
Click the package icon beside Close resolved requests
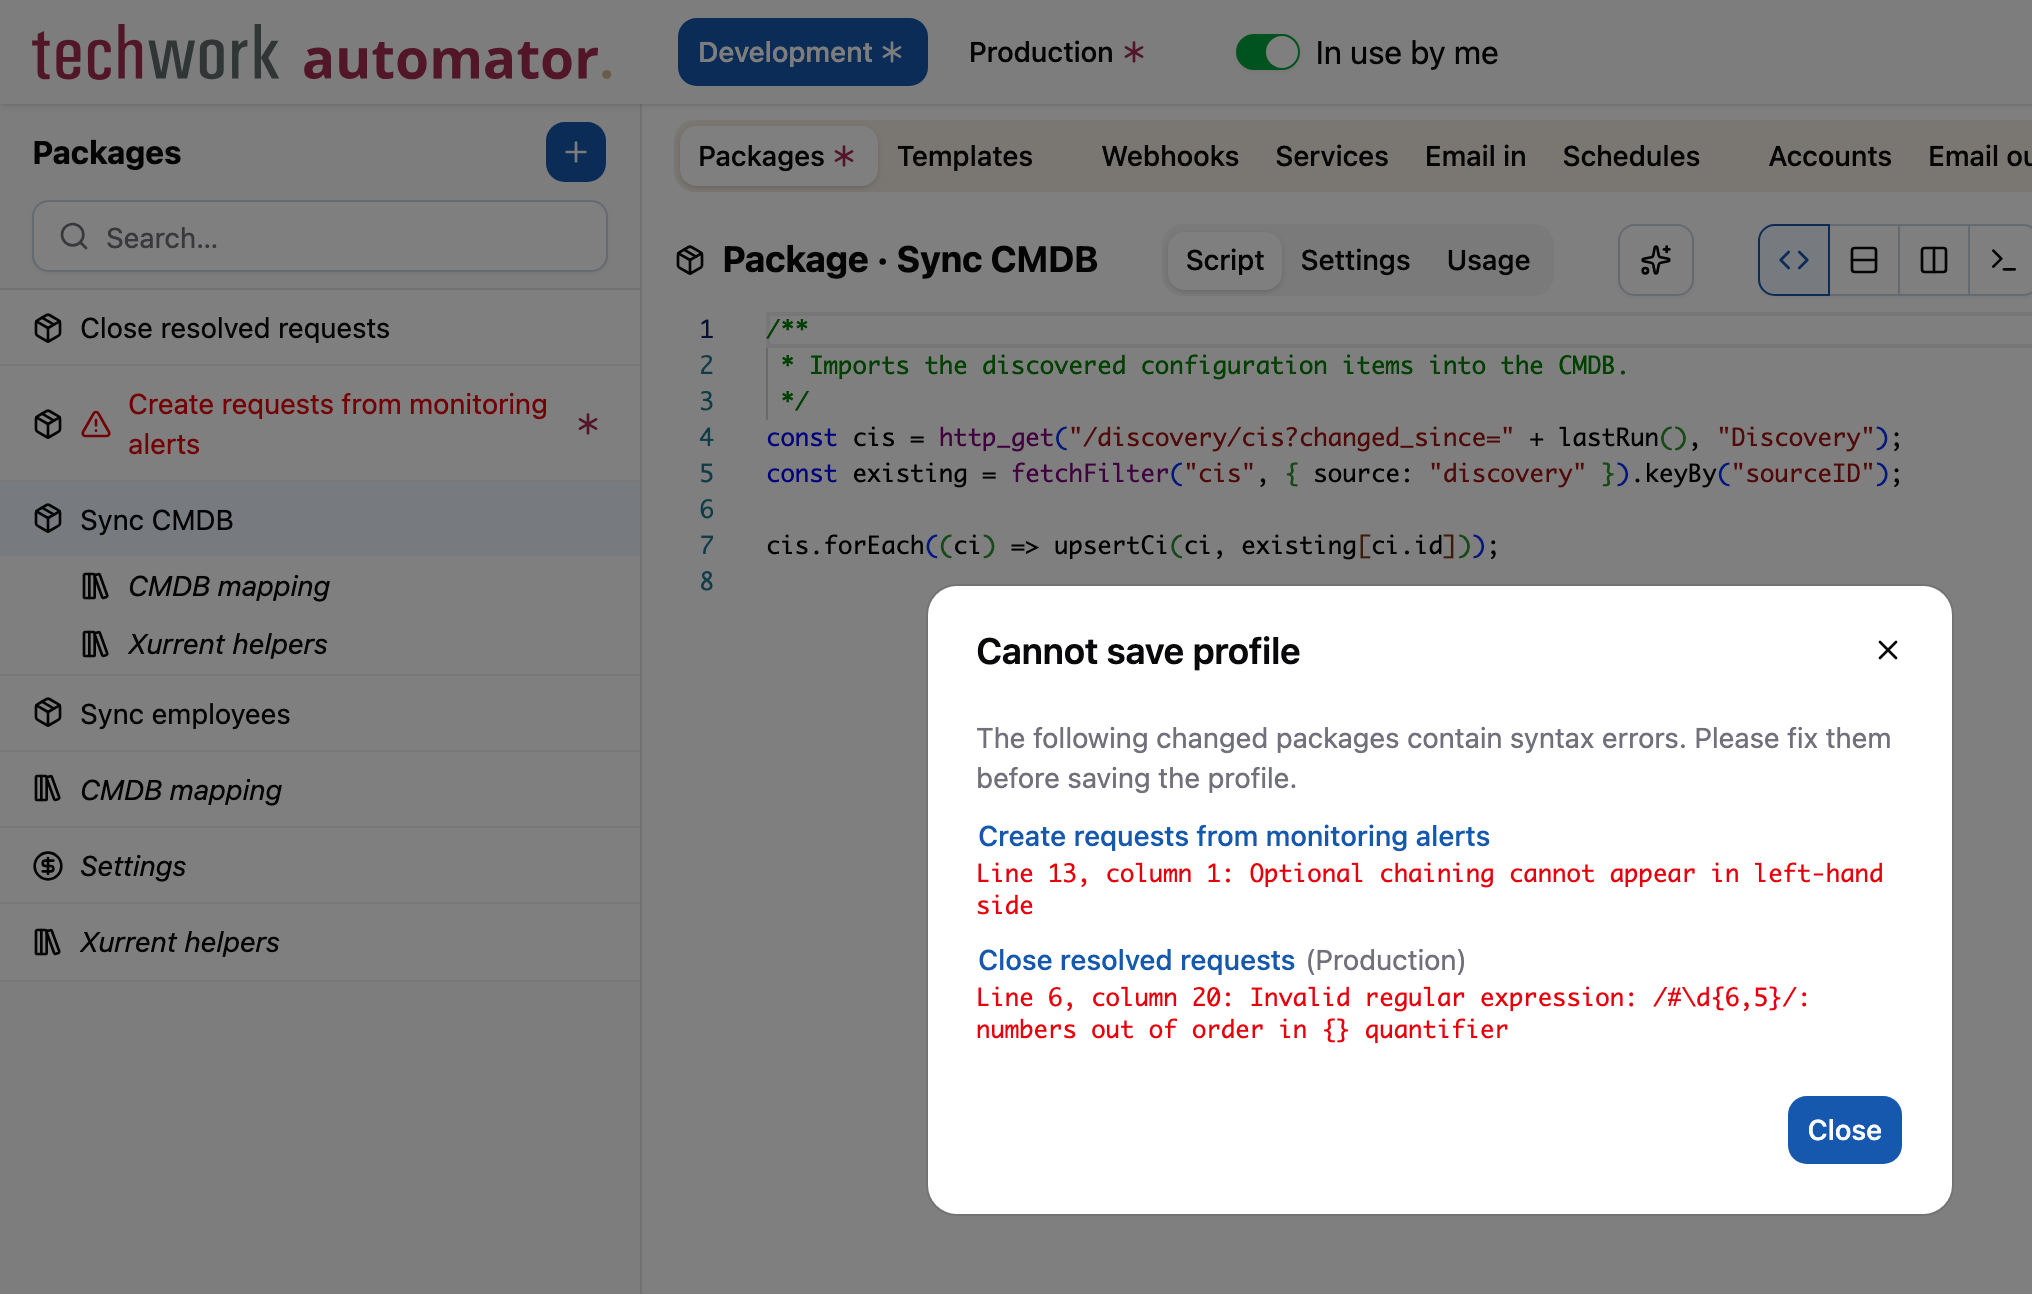pyautogui.click(x=48, y=328)
